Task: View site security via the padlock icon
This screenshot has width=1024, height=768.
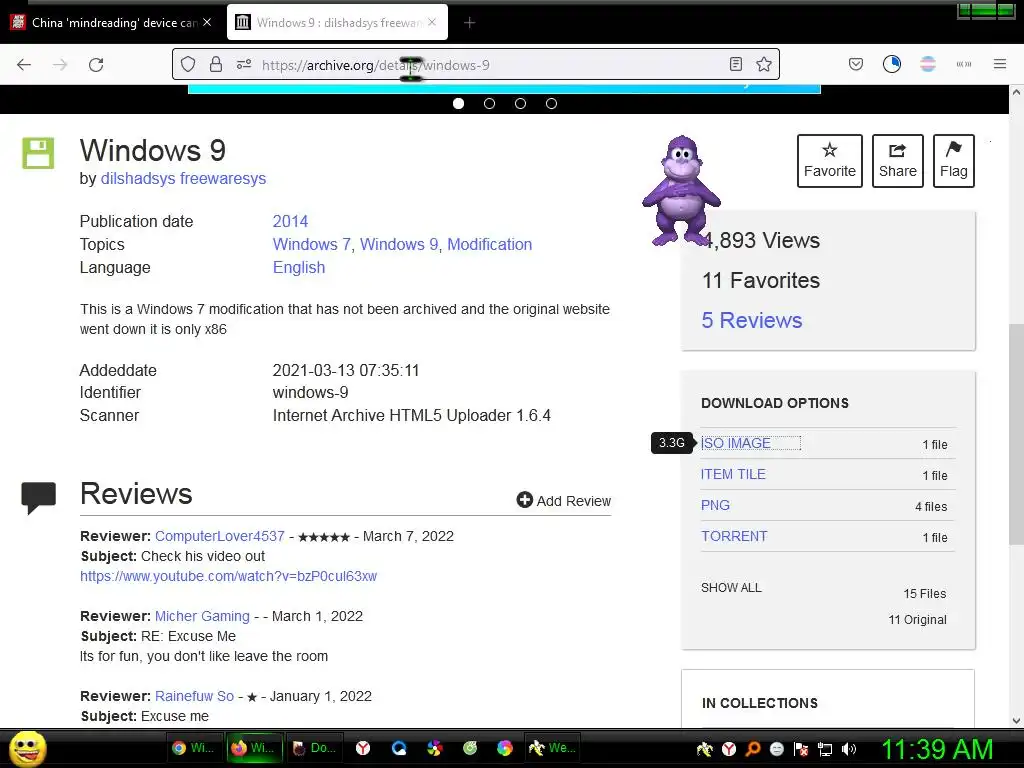Action: pos(216,64)
